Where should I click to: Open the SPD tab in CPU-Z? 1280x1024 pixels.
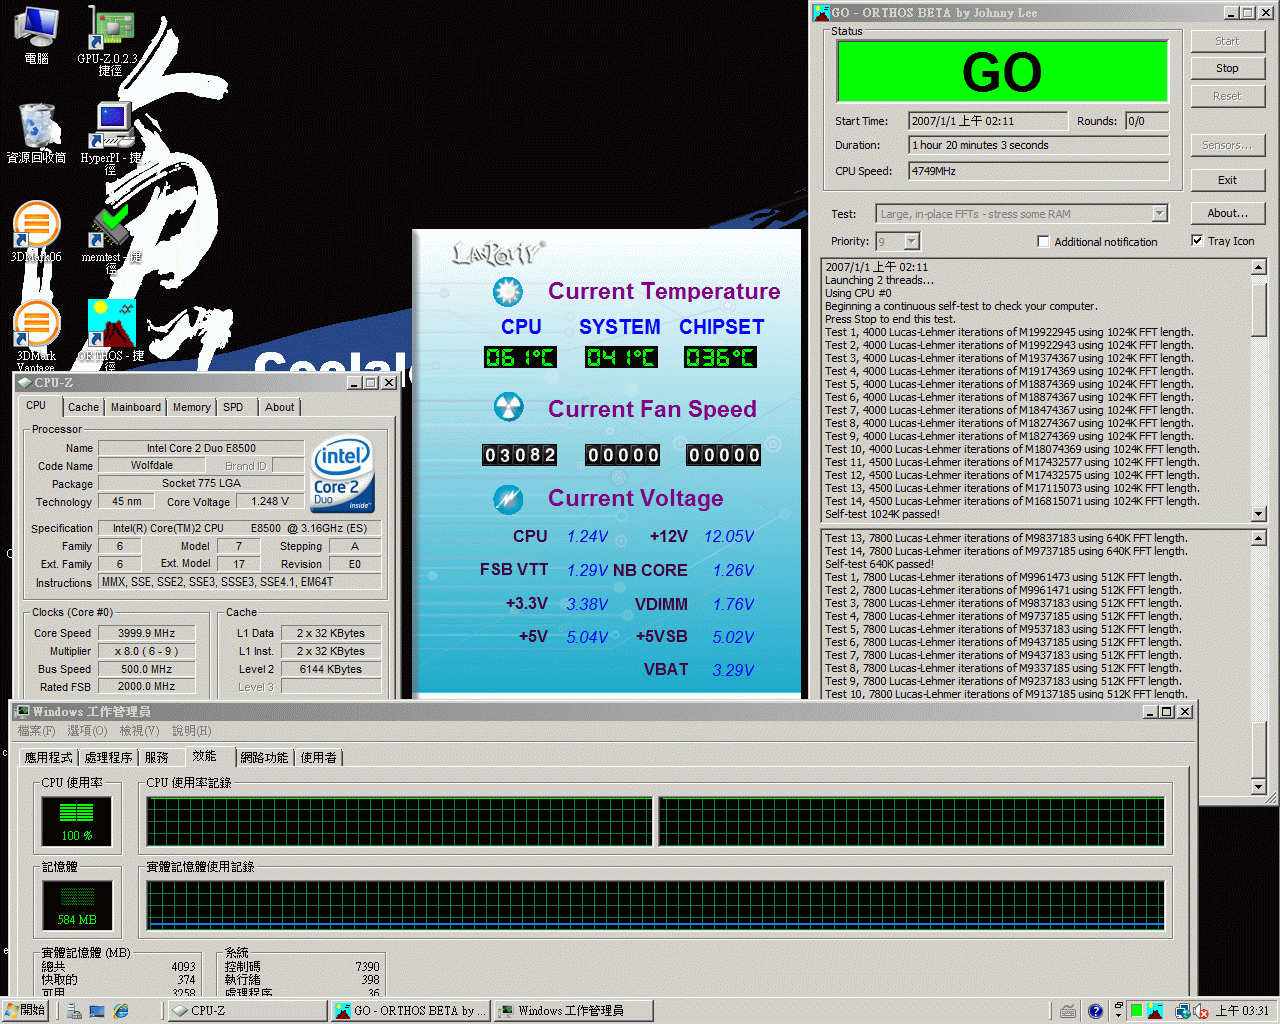click(x=233, y=407)
